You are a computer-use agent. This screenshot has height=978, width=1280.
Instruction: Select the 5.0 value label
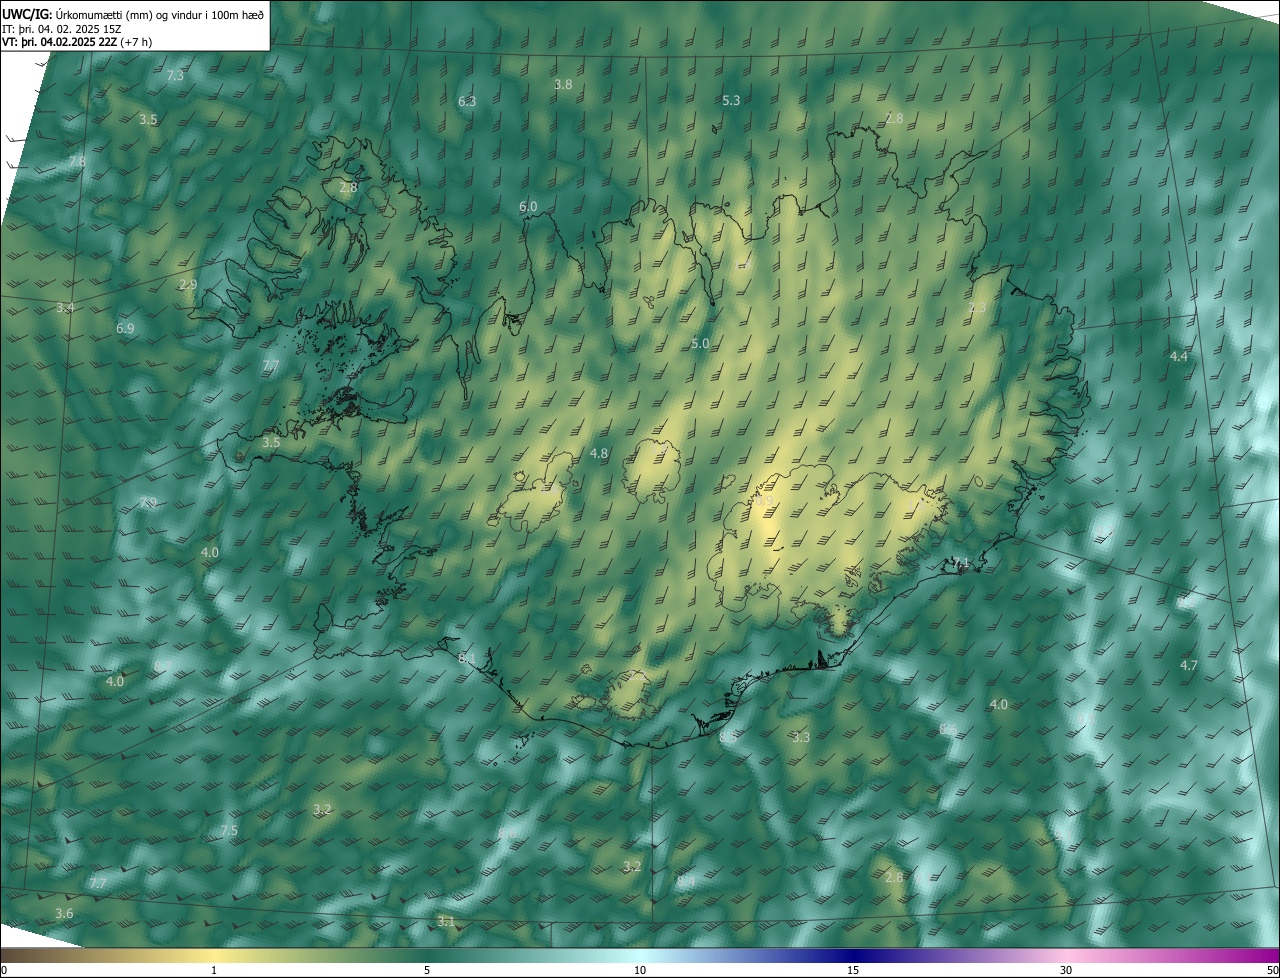click(x=700, y=343)
